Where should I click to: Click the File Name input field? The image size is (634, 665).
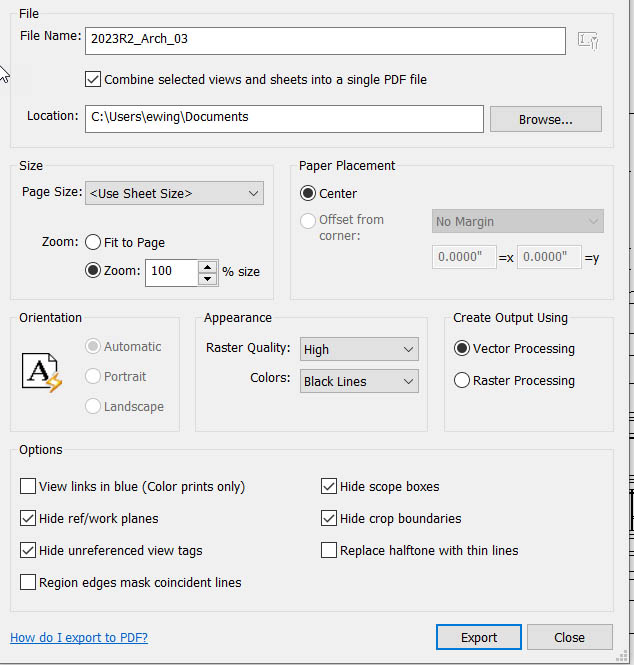[325, 41]
